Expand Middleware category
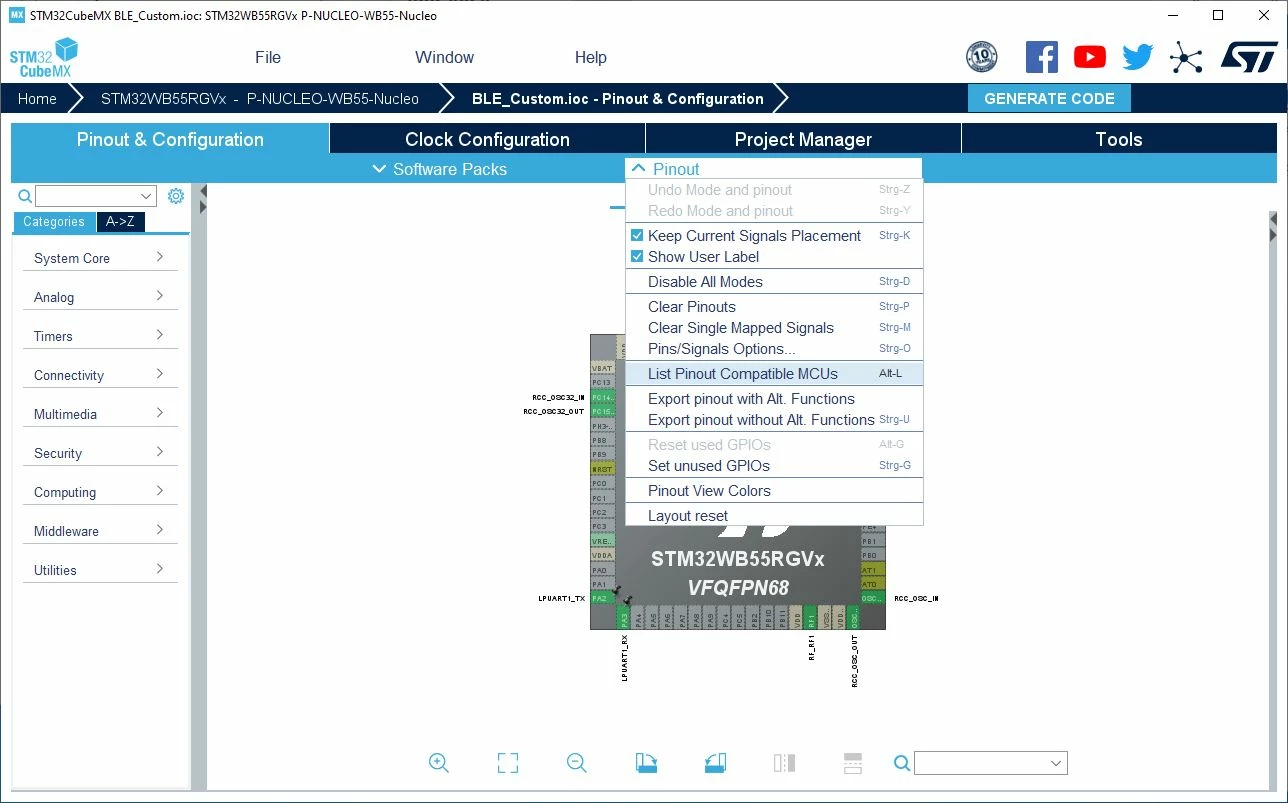Screen dimensions: 1288x803 tap(100, 531)
